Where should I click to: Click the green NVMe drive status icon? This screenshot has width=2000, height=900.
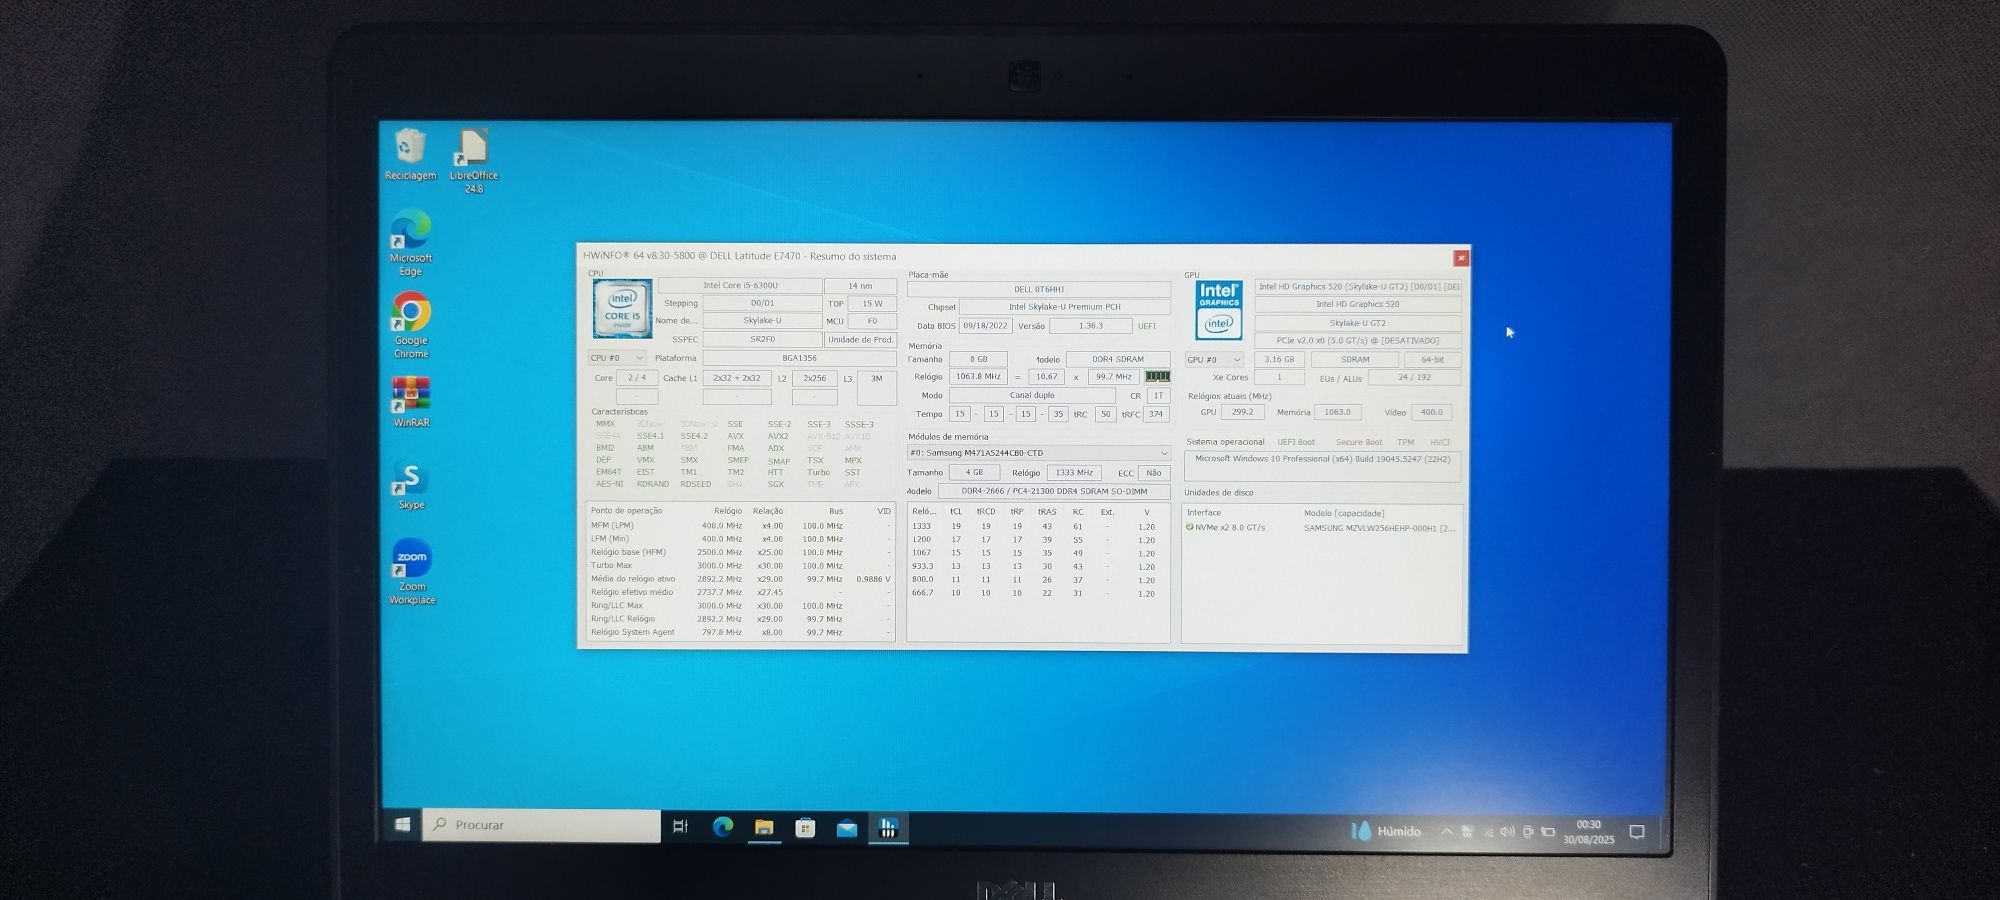1189,527
